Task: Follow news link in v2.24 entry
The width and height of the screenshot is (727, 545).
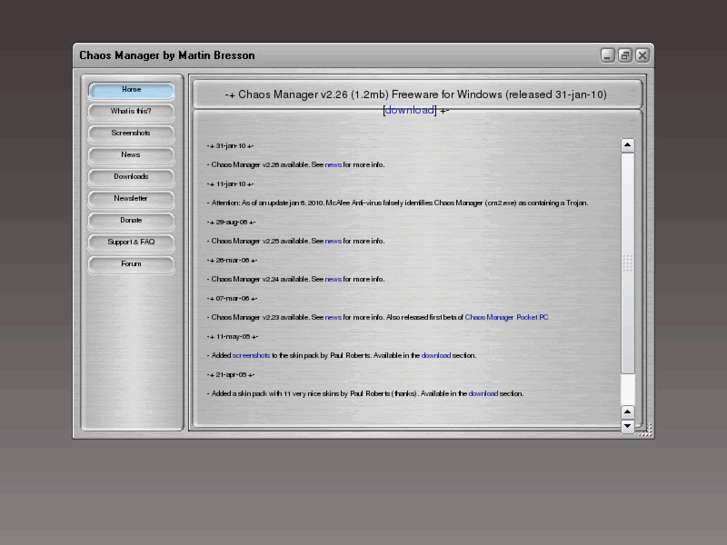Action: click(333, 279)
